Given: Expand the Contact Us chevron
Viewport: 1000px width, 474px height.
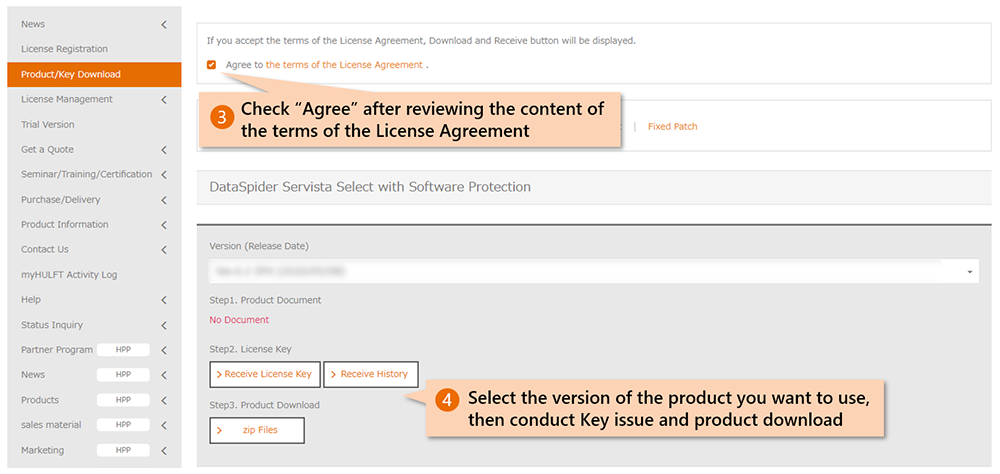Looking at the screenshot, I should coord(164,250).
